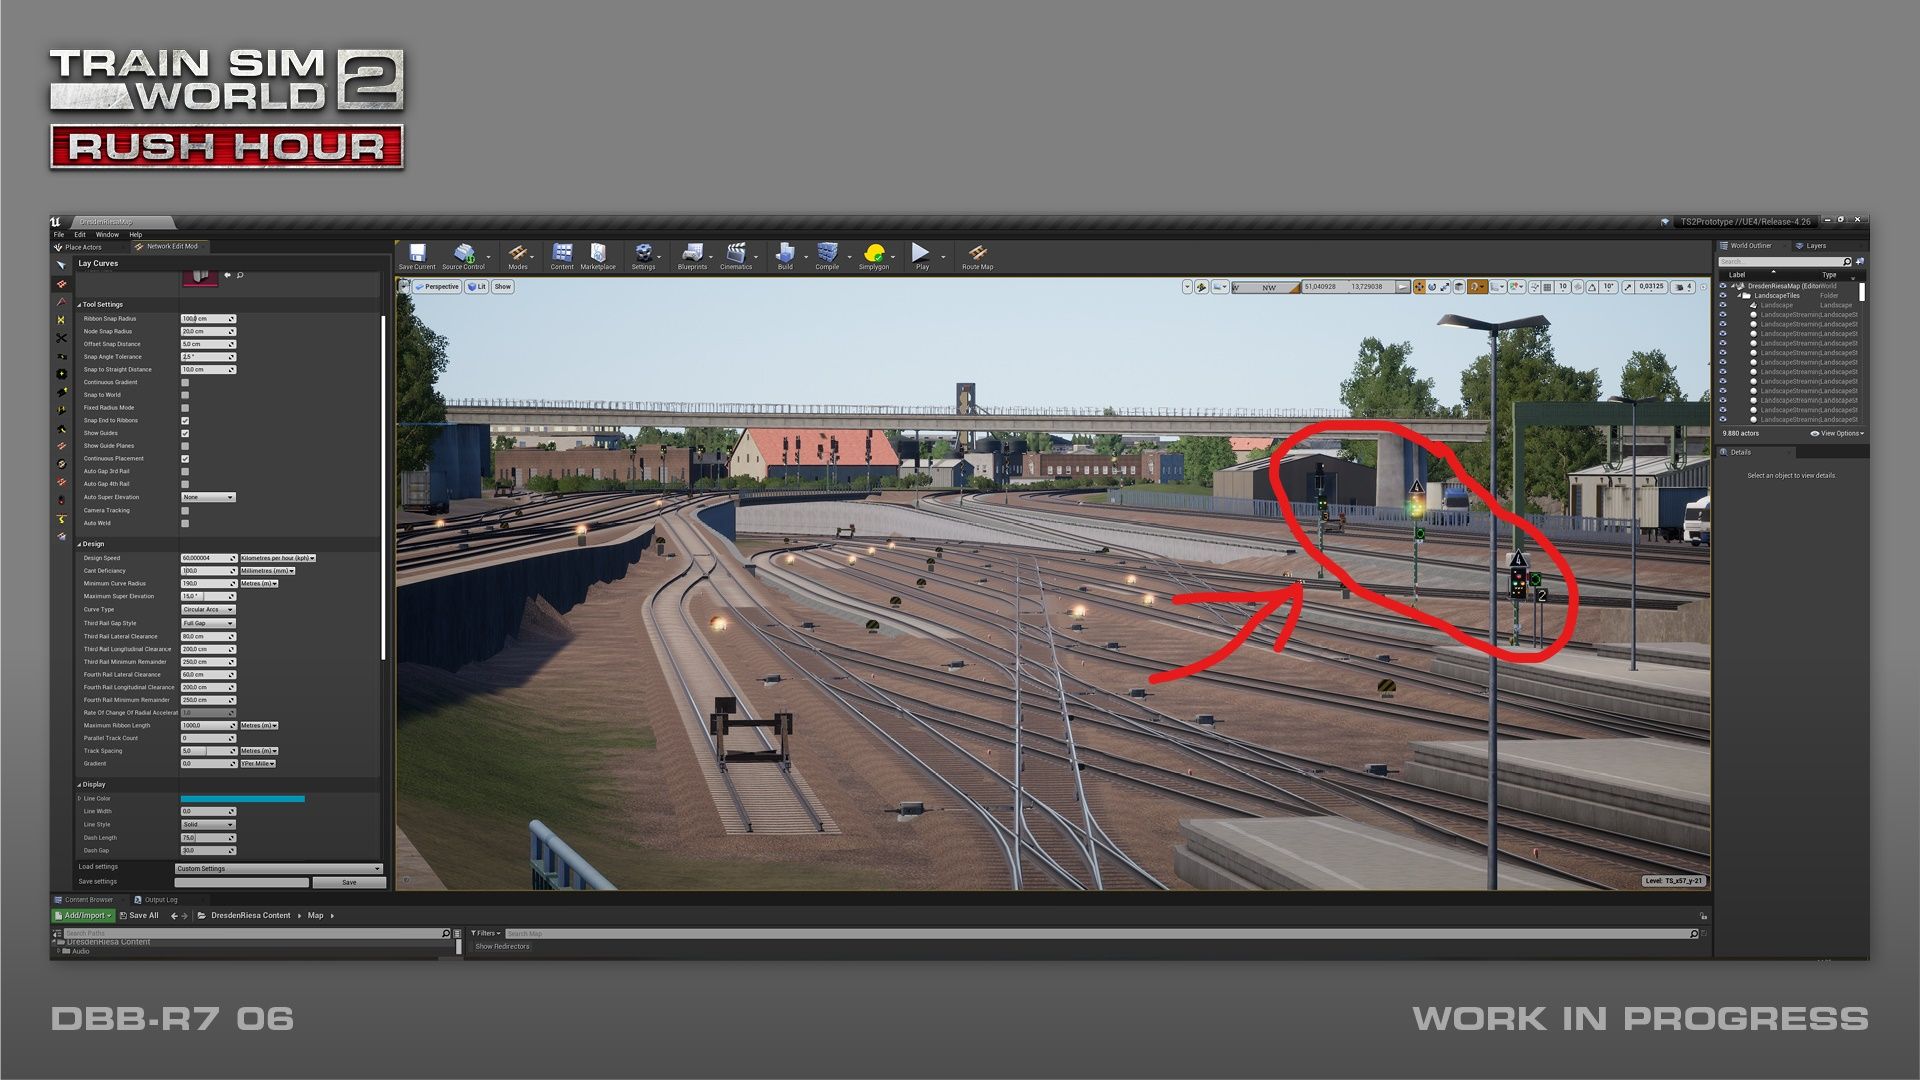This screenshot has height=1080, width=1920.
Task: Uncheck Snap End to Ribbons
Action: pyautogui.click(x=185, y=421)
